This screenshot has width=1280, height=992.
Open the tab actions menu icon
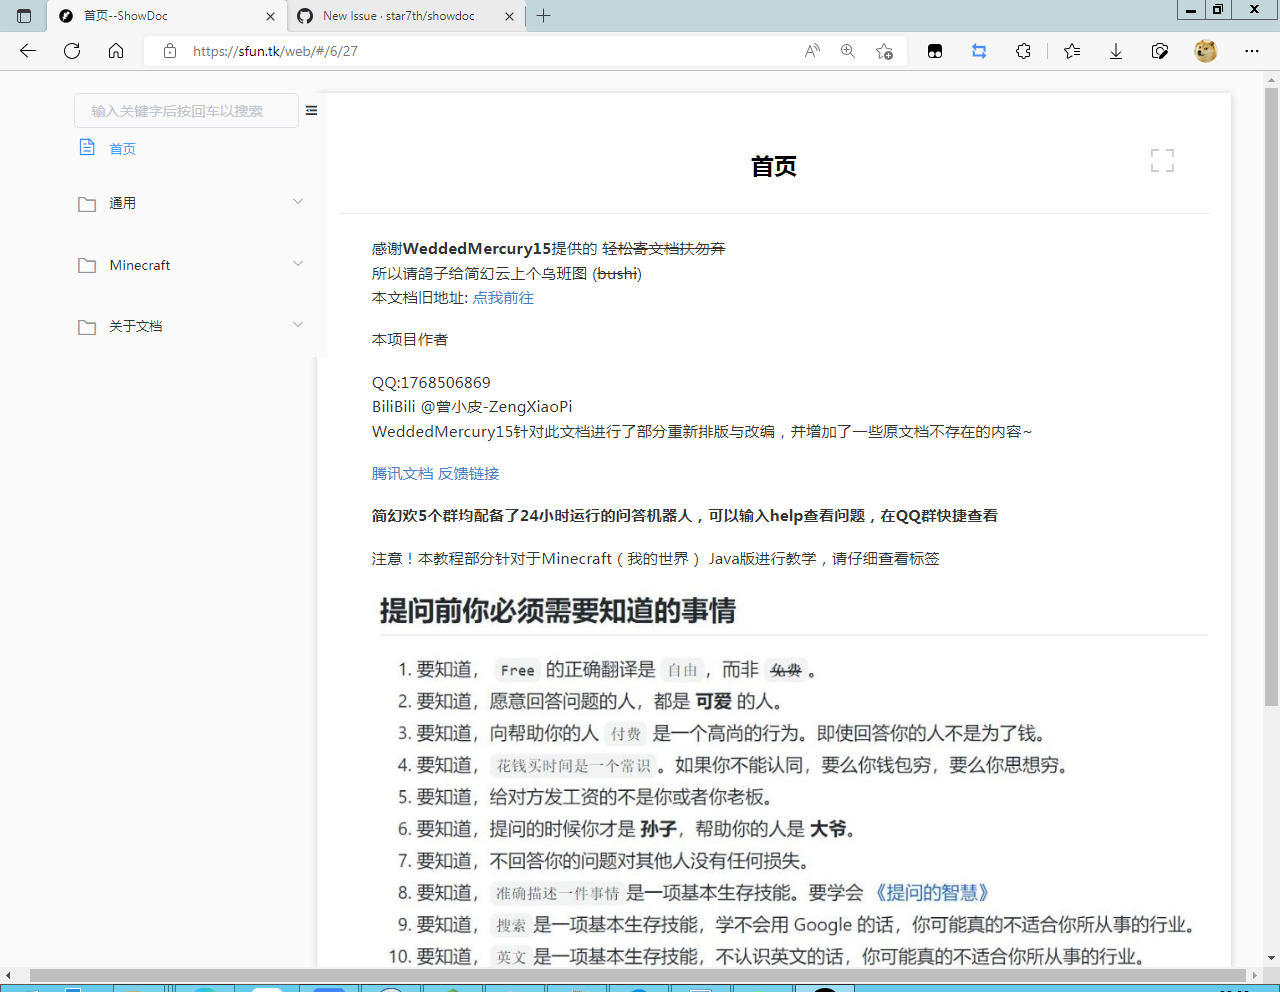pos(24,16)
